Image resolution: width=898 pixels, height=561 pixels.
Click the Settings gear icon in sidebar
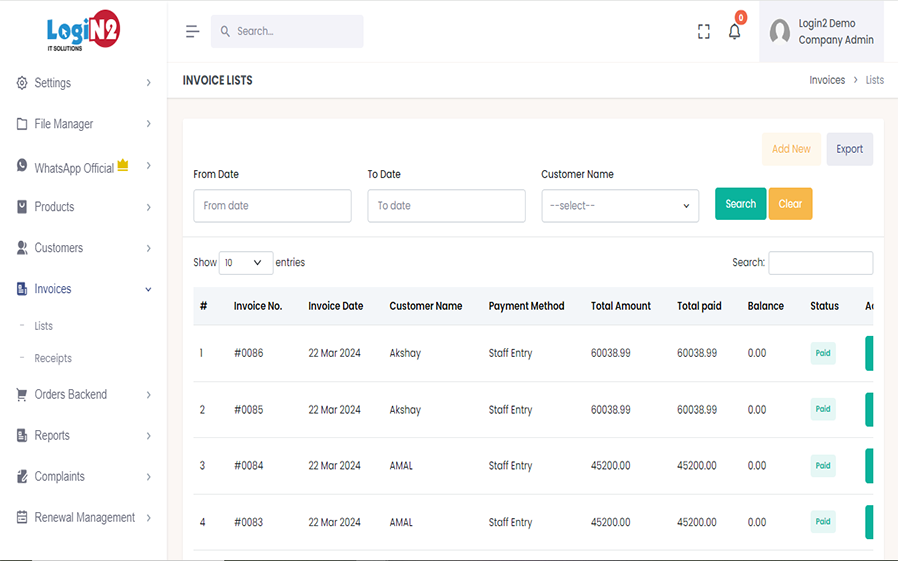coord(22,83)
